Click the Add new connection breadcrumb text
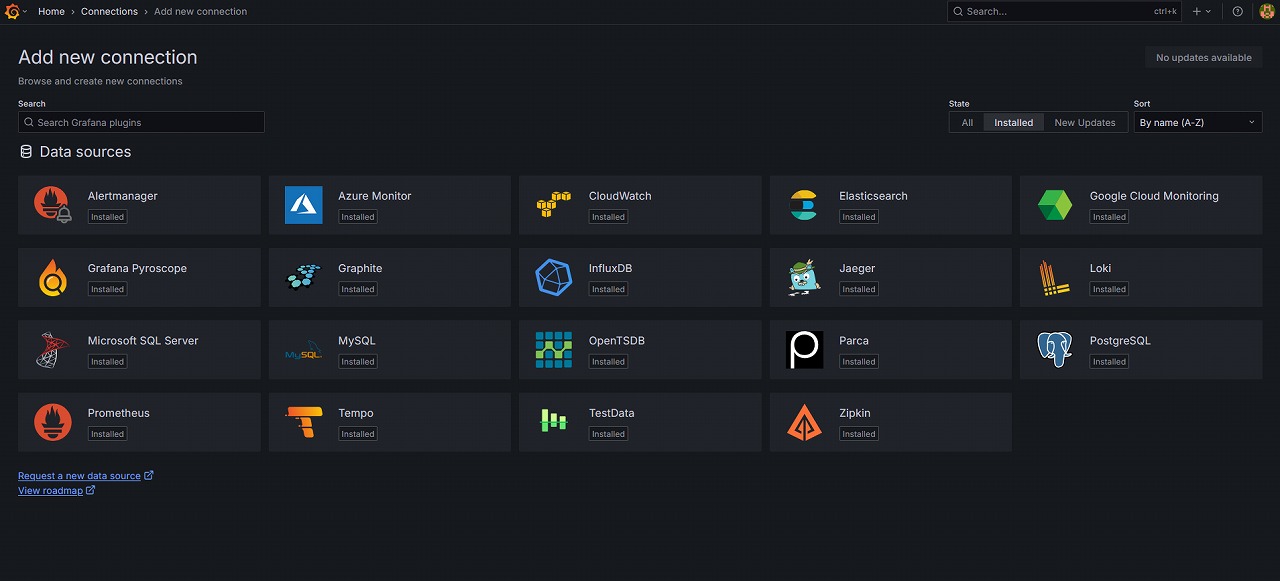 (x=201, y=12)
